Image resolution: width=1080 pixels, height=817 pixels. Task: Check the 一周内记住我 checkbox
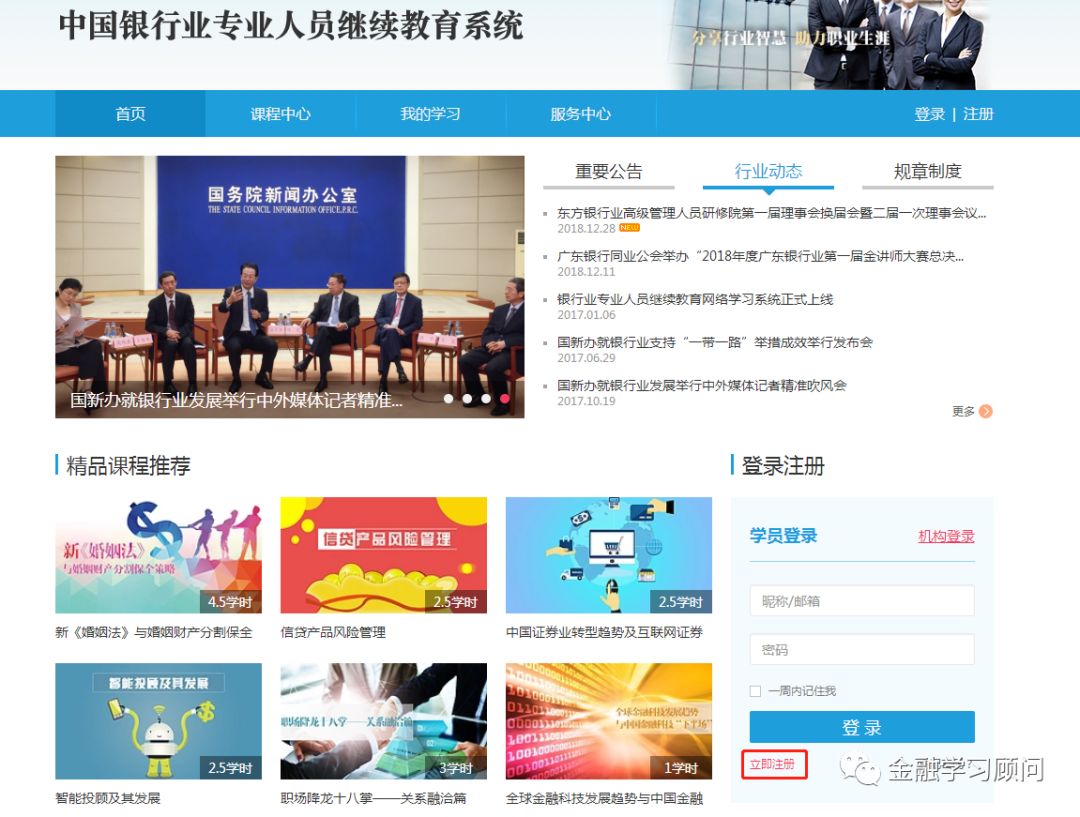(756, 691)
